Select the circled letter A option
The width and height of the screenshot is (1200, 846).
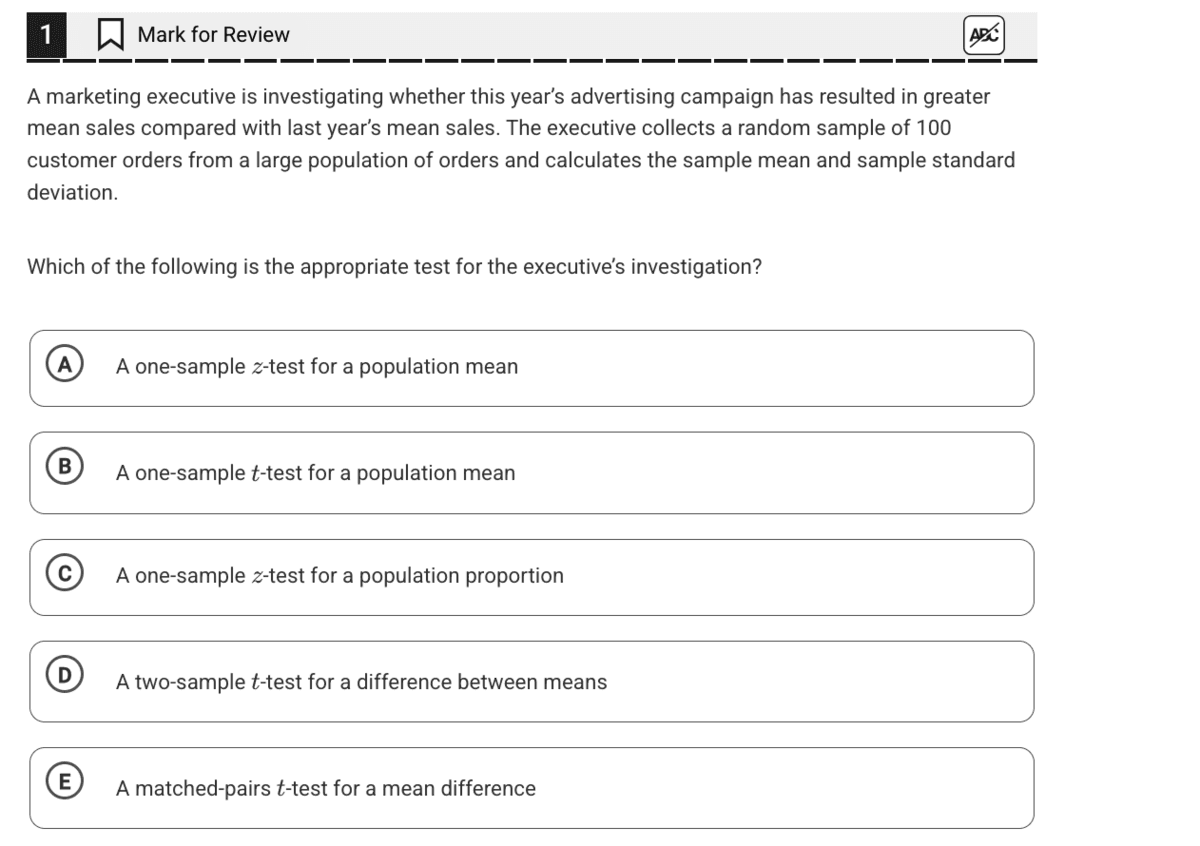pos(64,365)
